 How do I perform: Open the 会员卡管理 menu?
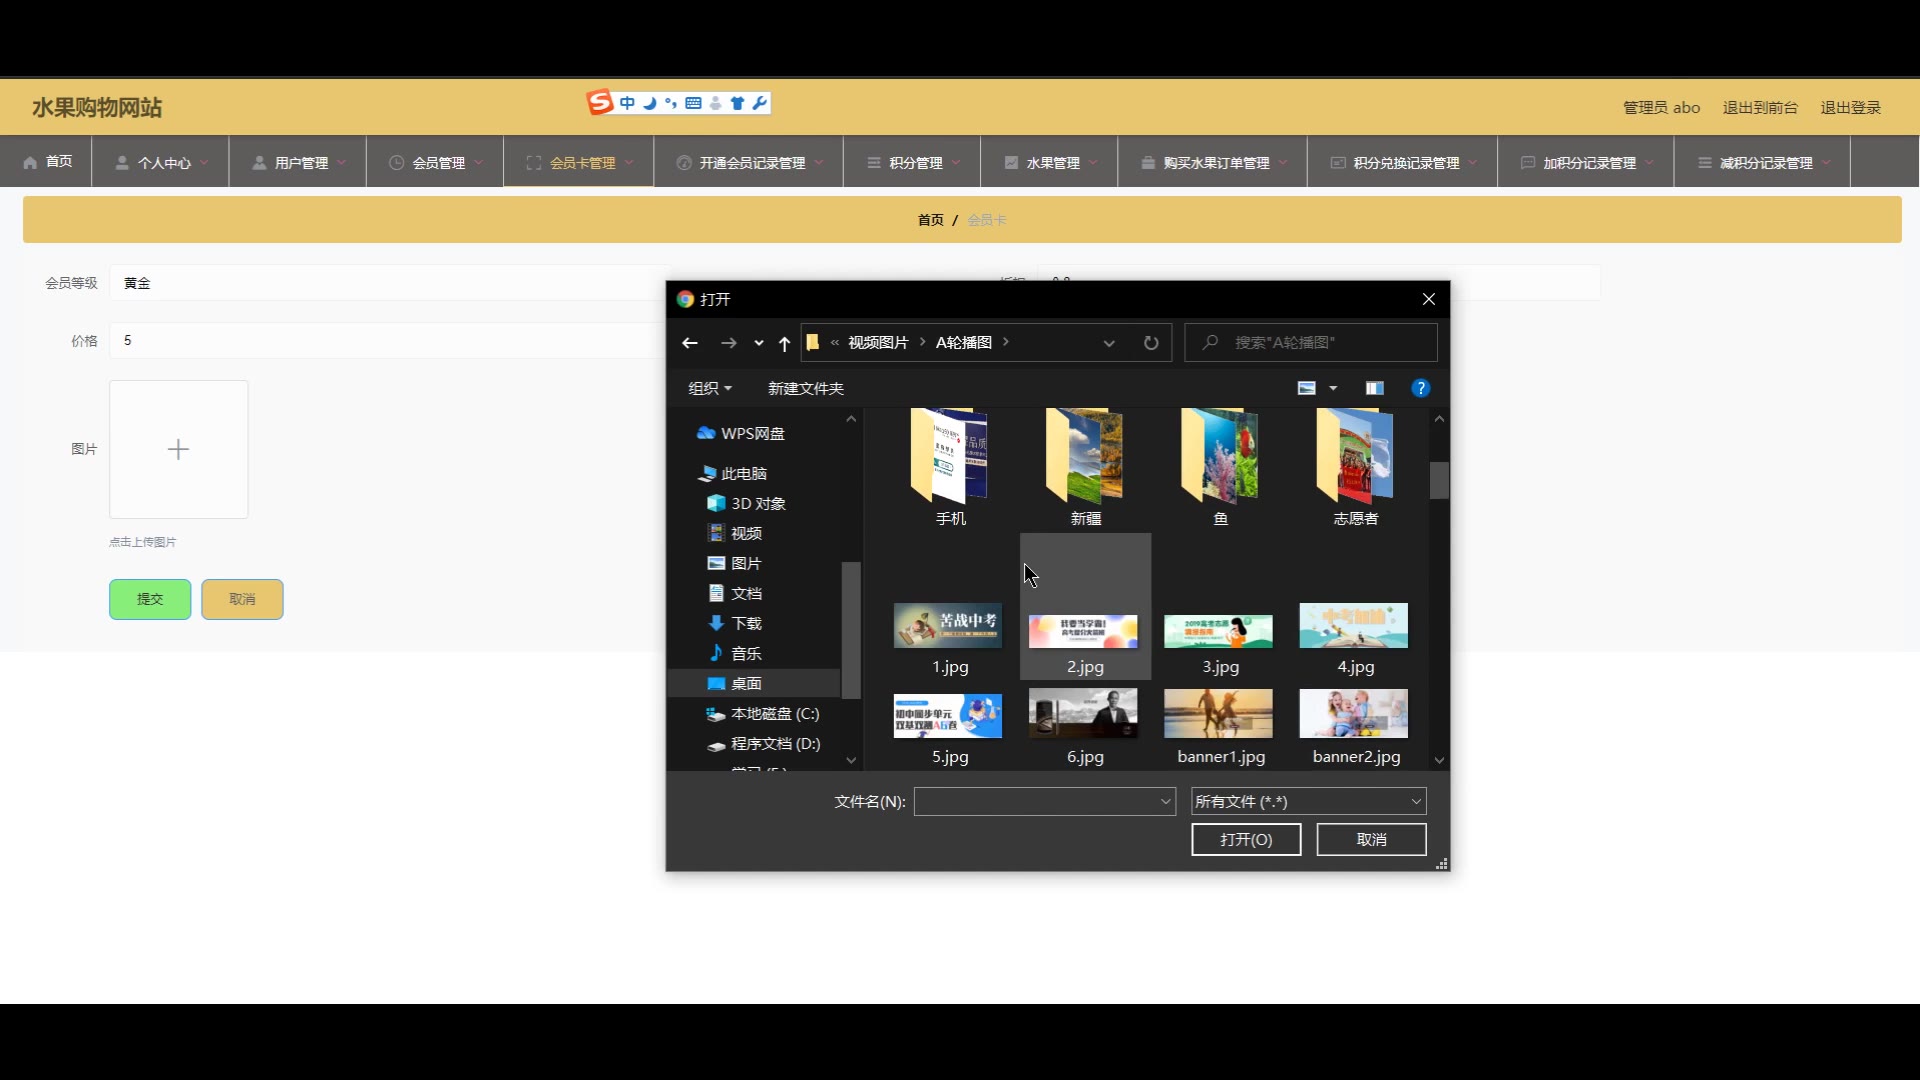point(579,162)
